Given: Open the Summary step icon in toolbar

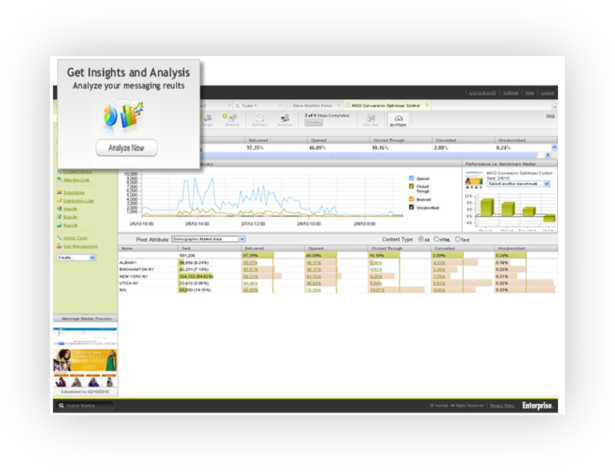Looking at the screenshot, I should click(260, 118).
